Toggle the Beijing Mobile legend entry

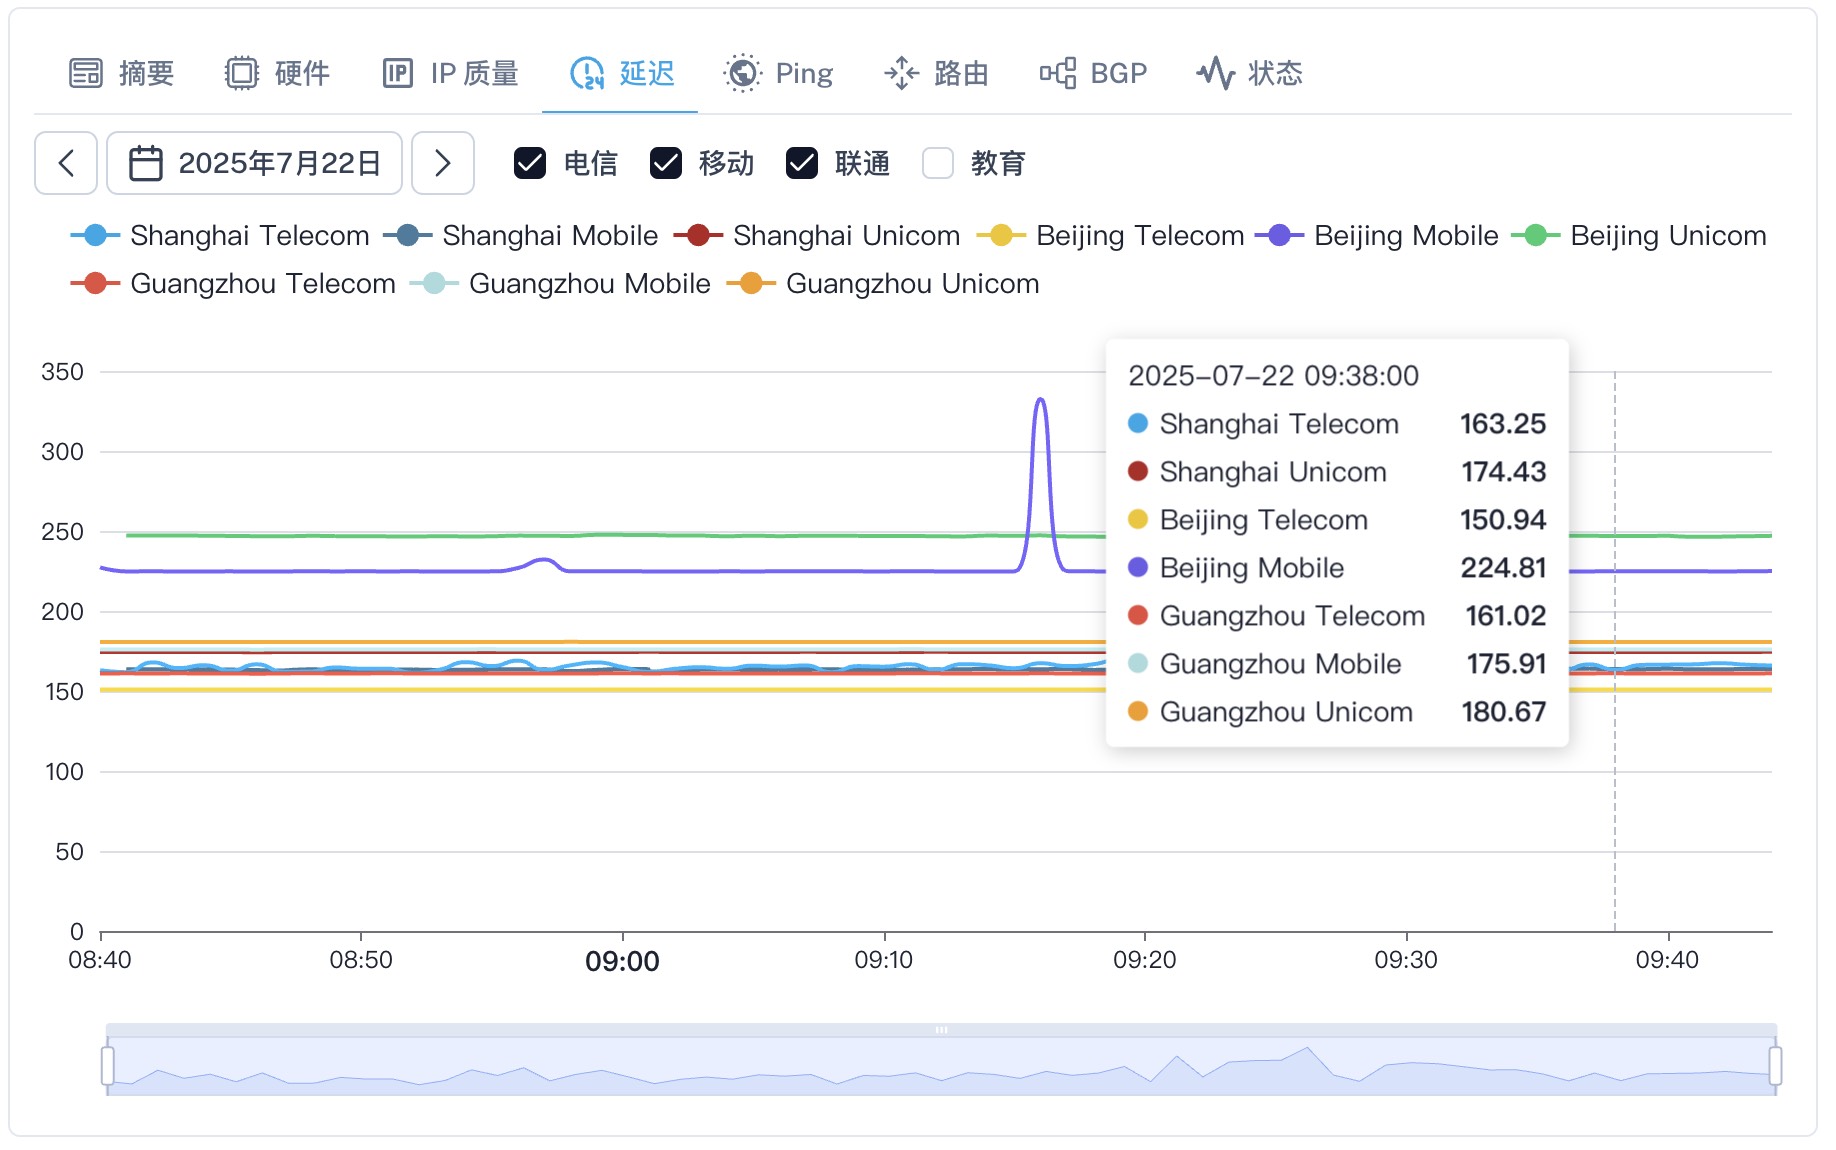[x=1376, y=235]
